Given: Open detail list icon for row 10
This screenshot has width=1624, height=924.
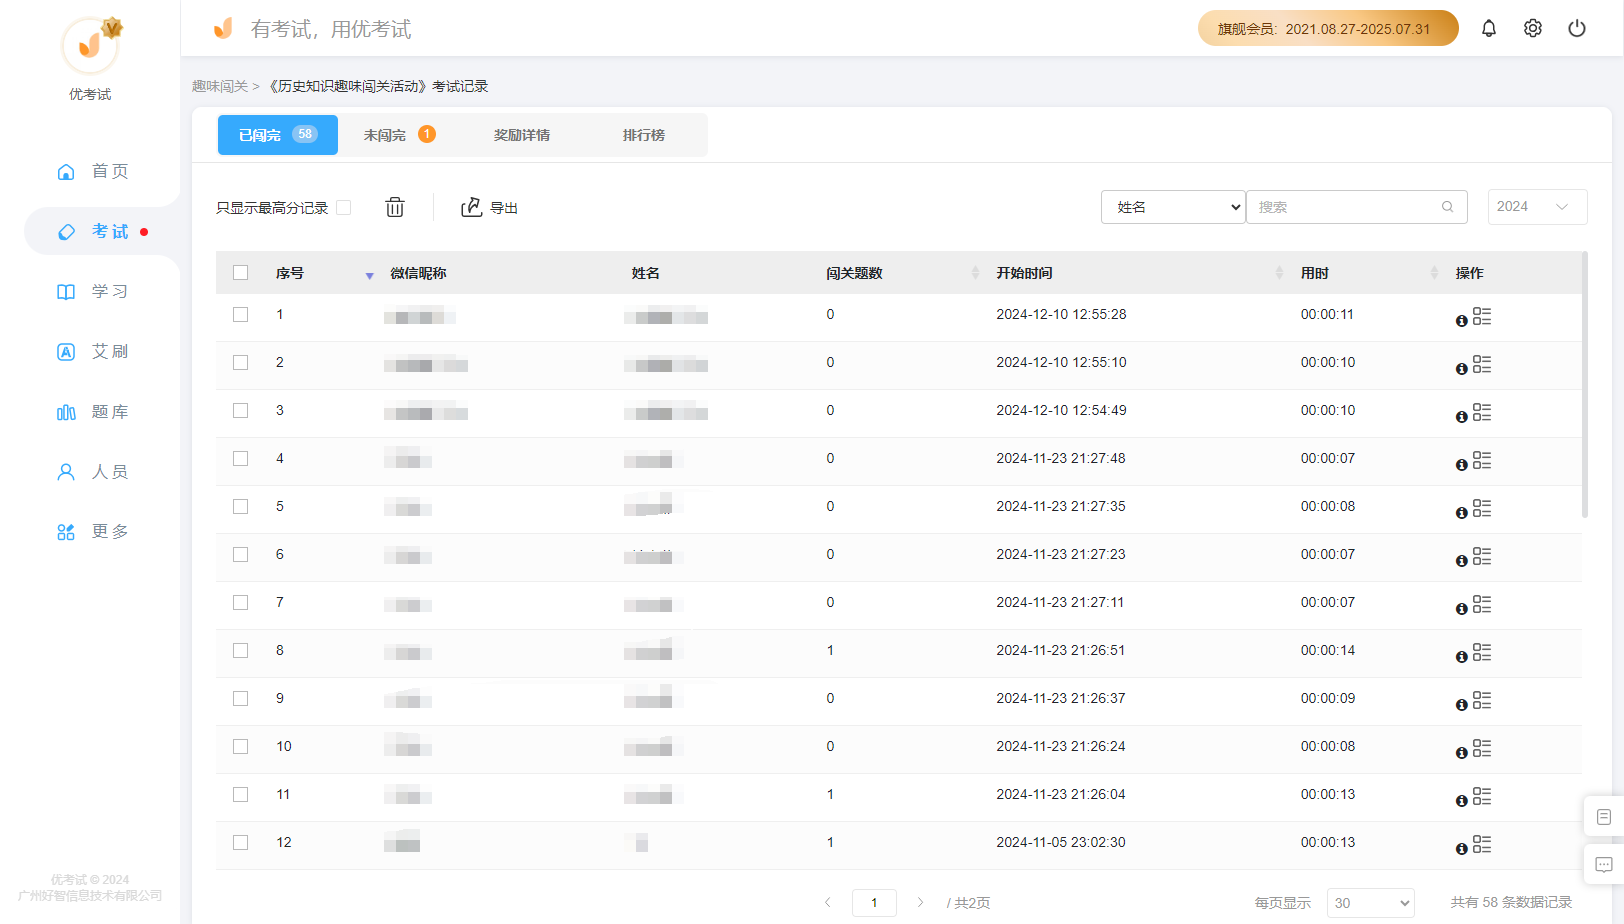Looking at the screenshot, I should click(x=1482, y=748).
